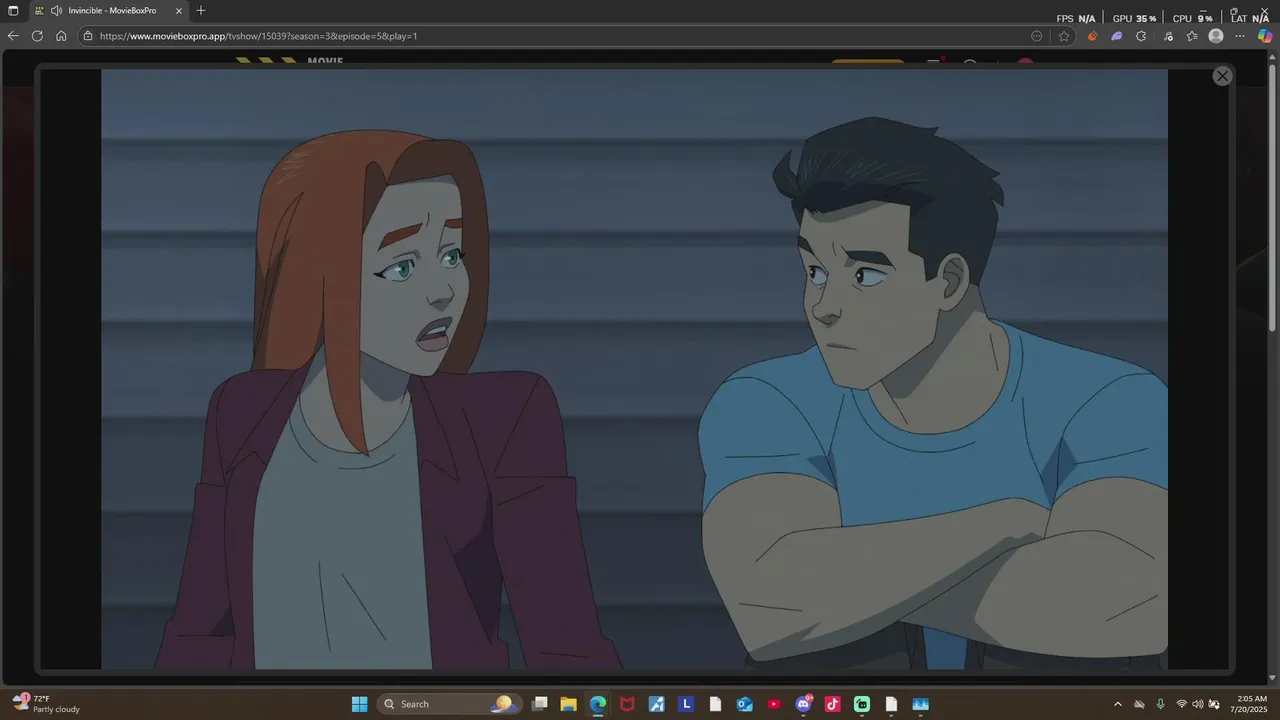
Task: Open the rightmost blue photo app on taskbar
Action: 920,704
